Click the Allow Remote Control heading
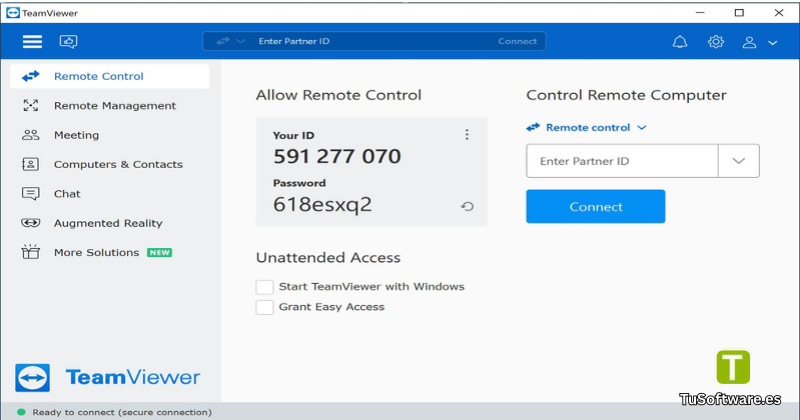 point(339,95)
